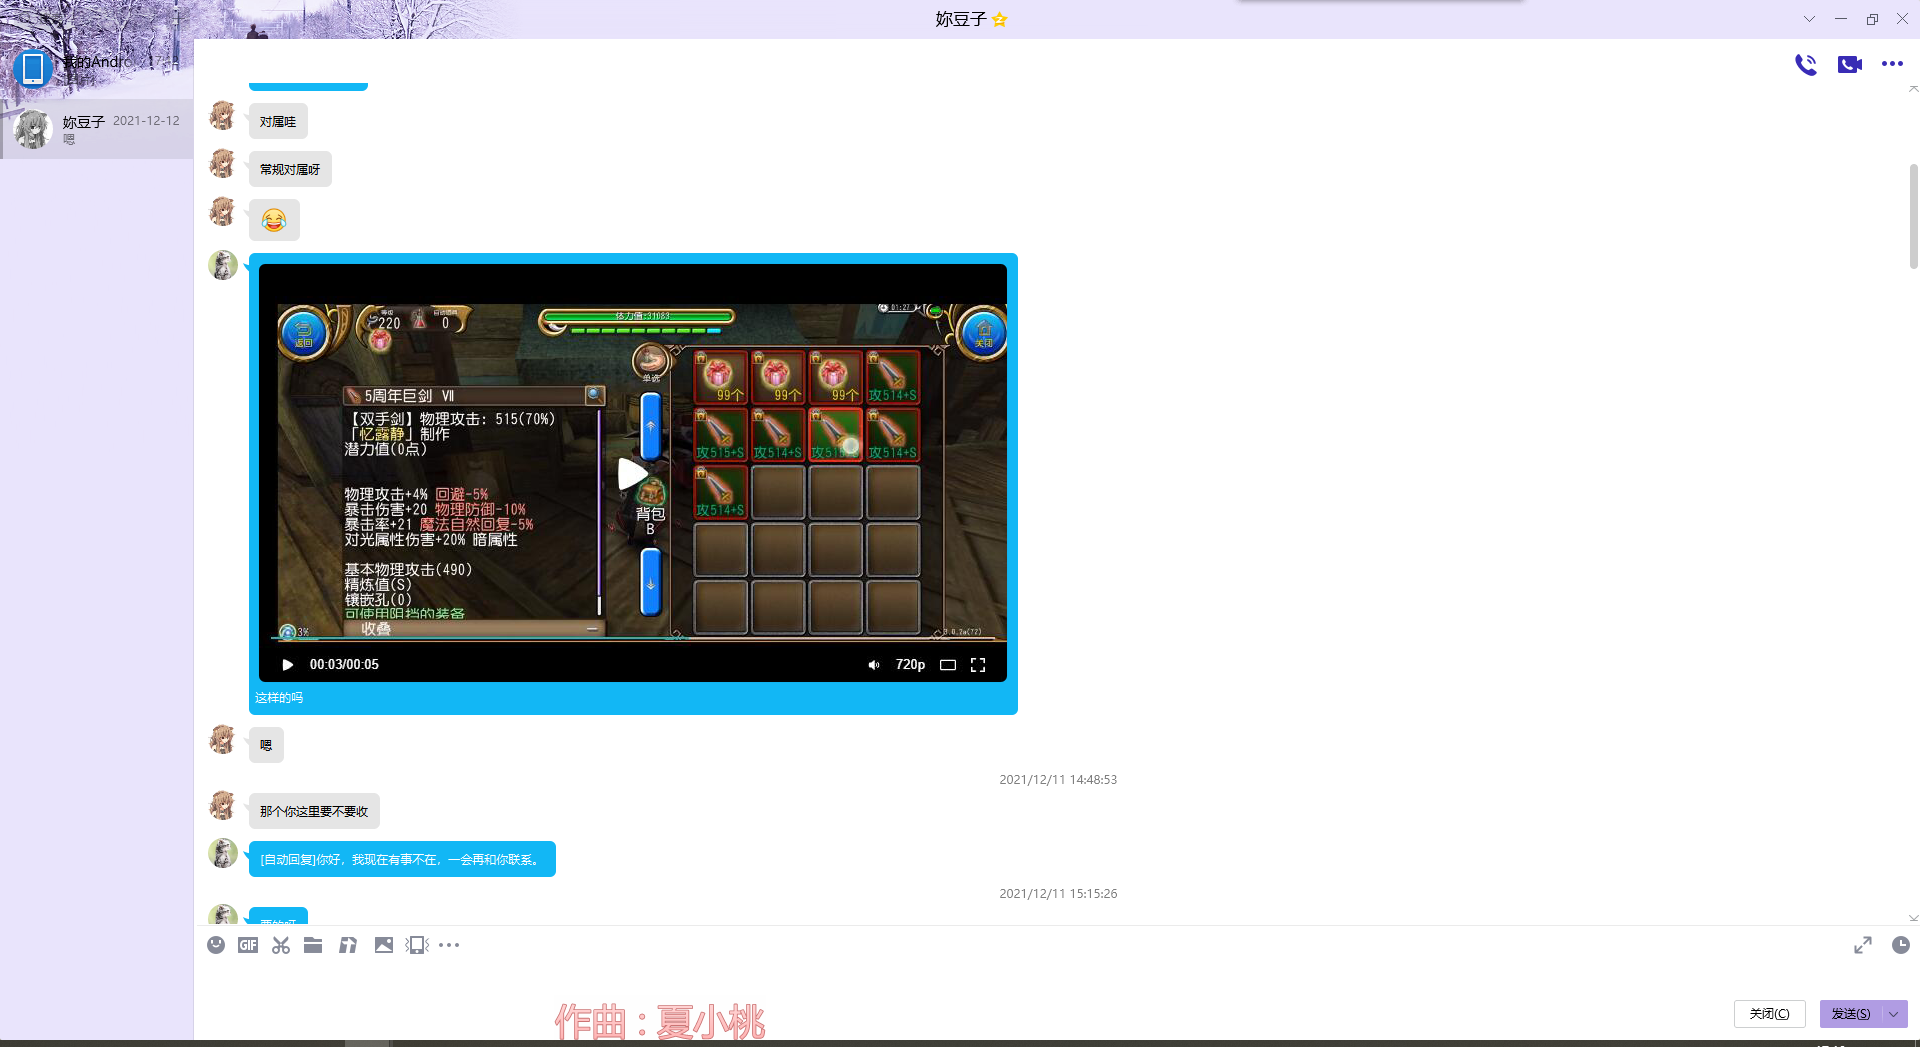Click the 2021/12/11 14:48:53 timestamp

click(1058, 780)
